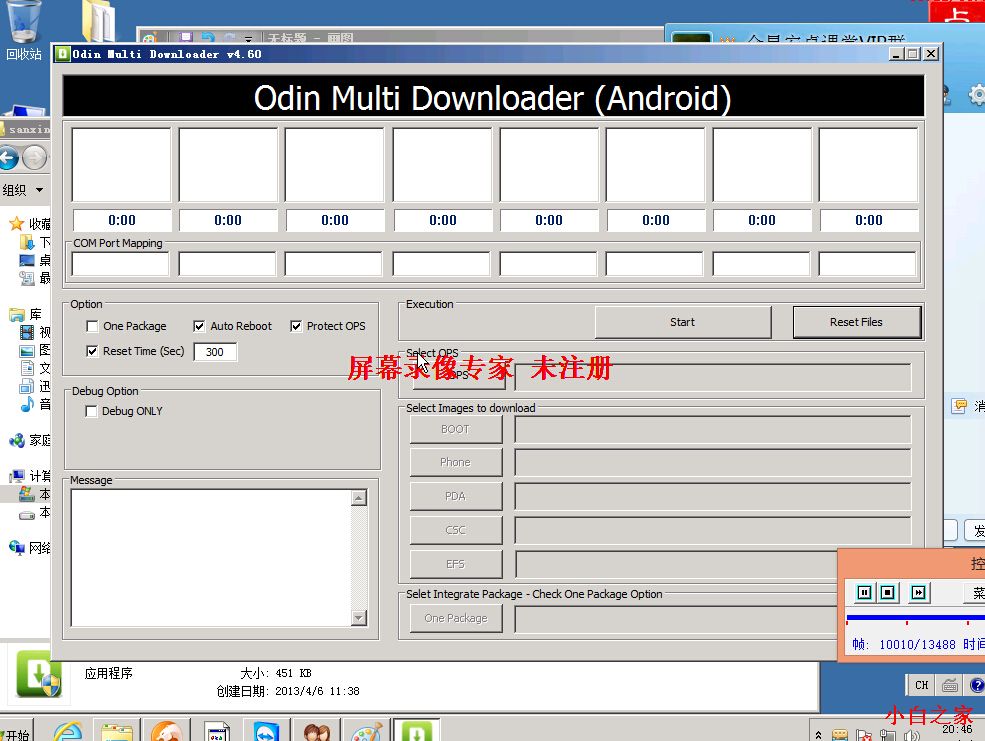Click the Paint window quick access dropdown
The width and height of the screenshot is (985, 741).
click(249, 39)
